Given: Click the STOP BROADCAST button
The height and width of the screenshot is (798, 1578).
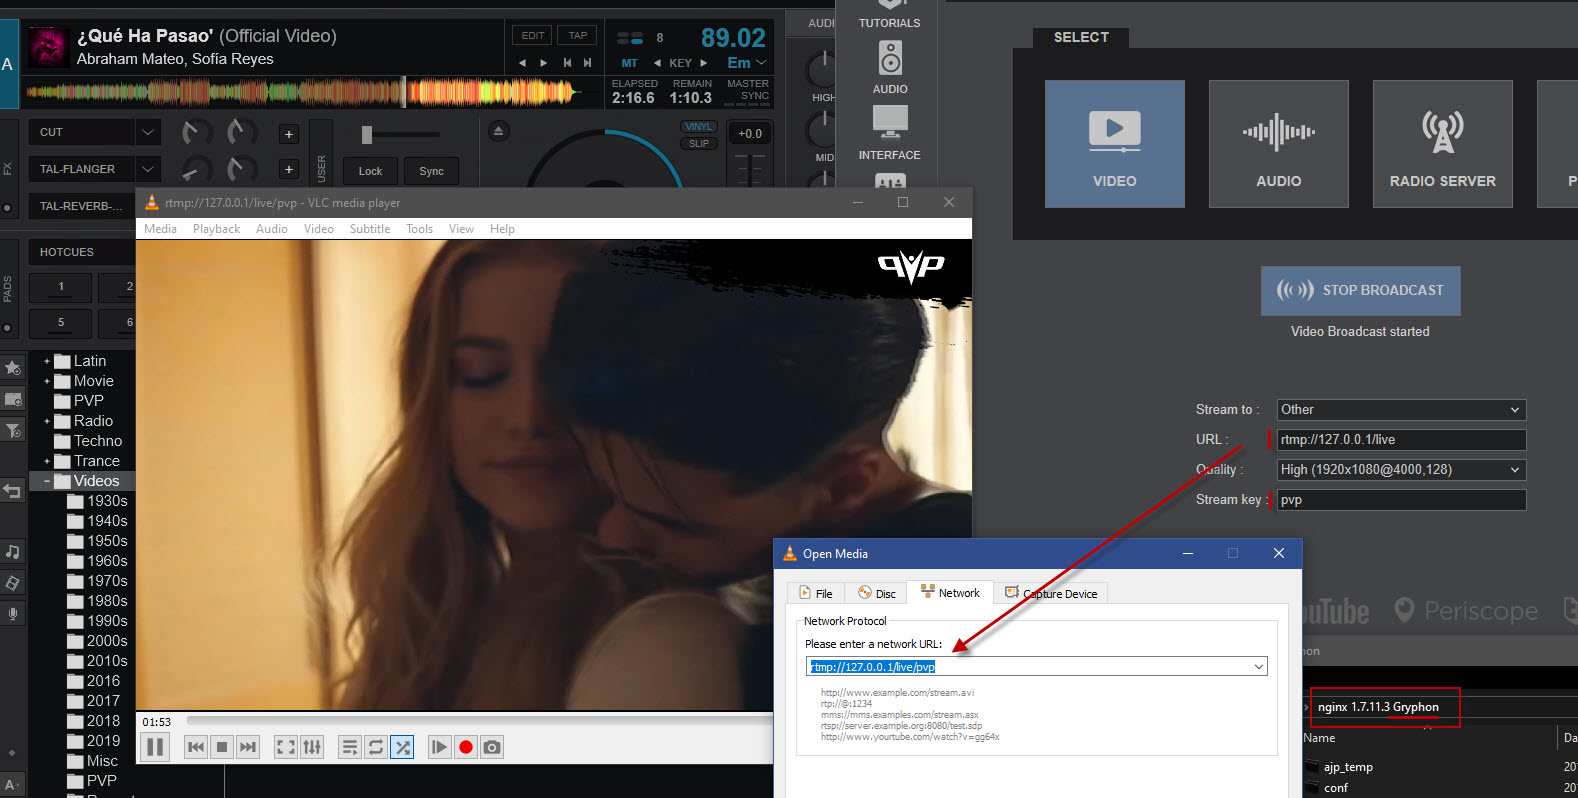Looking at the screenshot, I should pos(1360,290).
